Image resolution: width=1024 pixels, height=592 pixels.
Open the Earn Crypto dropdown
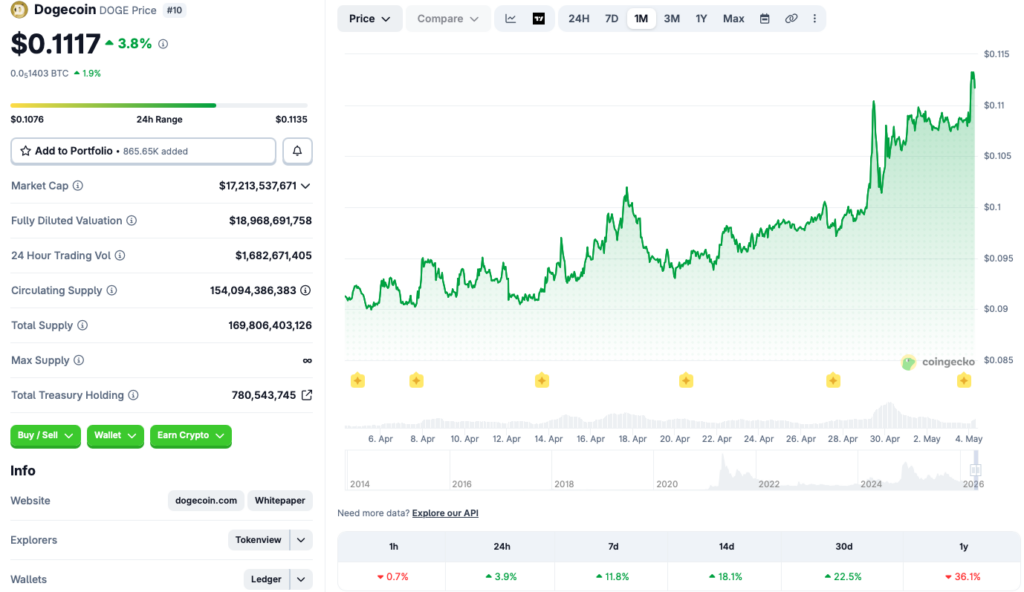point(191,436)
